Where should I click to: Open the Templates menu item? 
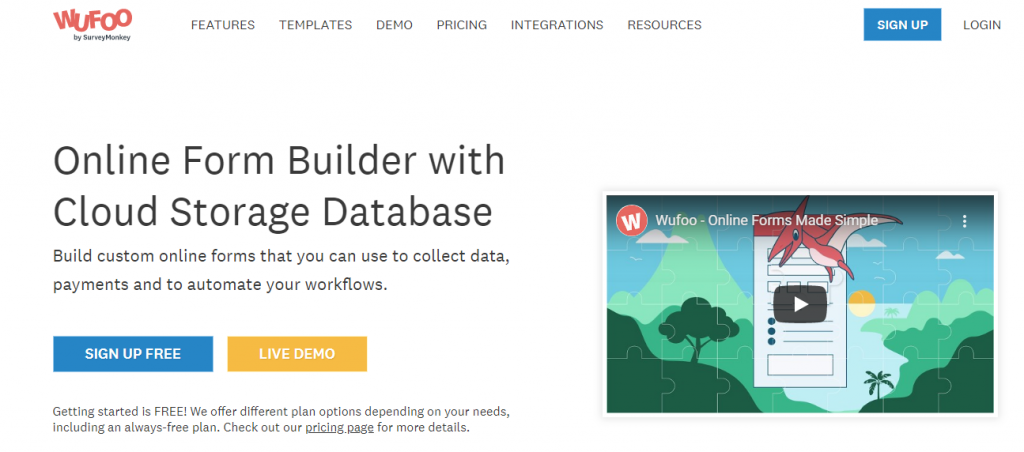coord(315,25)
